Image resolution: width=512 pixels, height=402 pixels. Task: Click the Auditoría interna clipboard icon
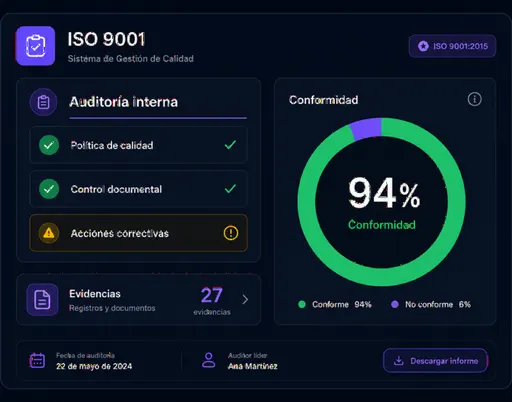[x=43, y=102]
